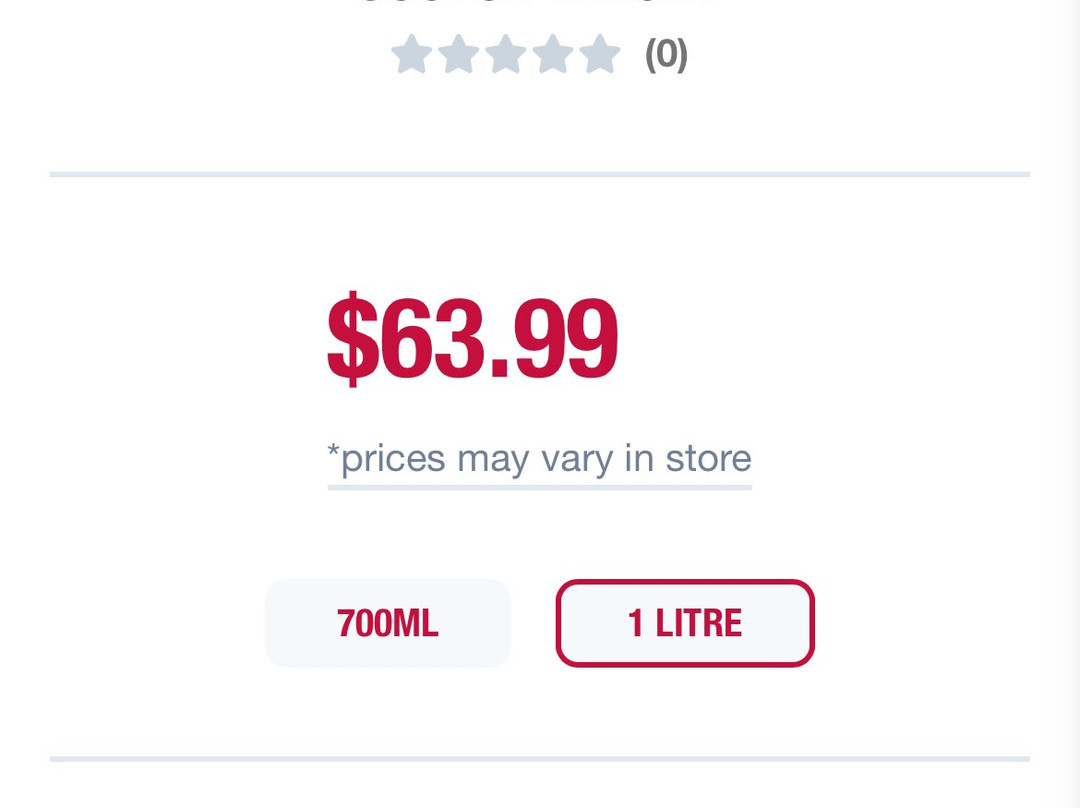Select the 700ML size option
1080x808 pixels.
coord(388,623)
